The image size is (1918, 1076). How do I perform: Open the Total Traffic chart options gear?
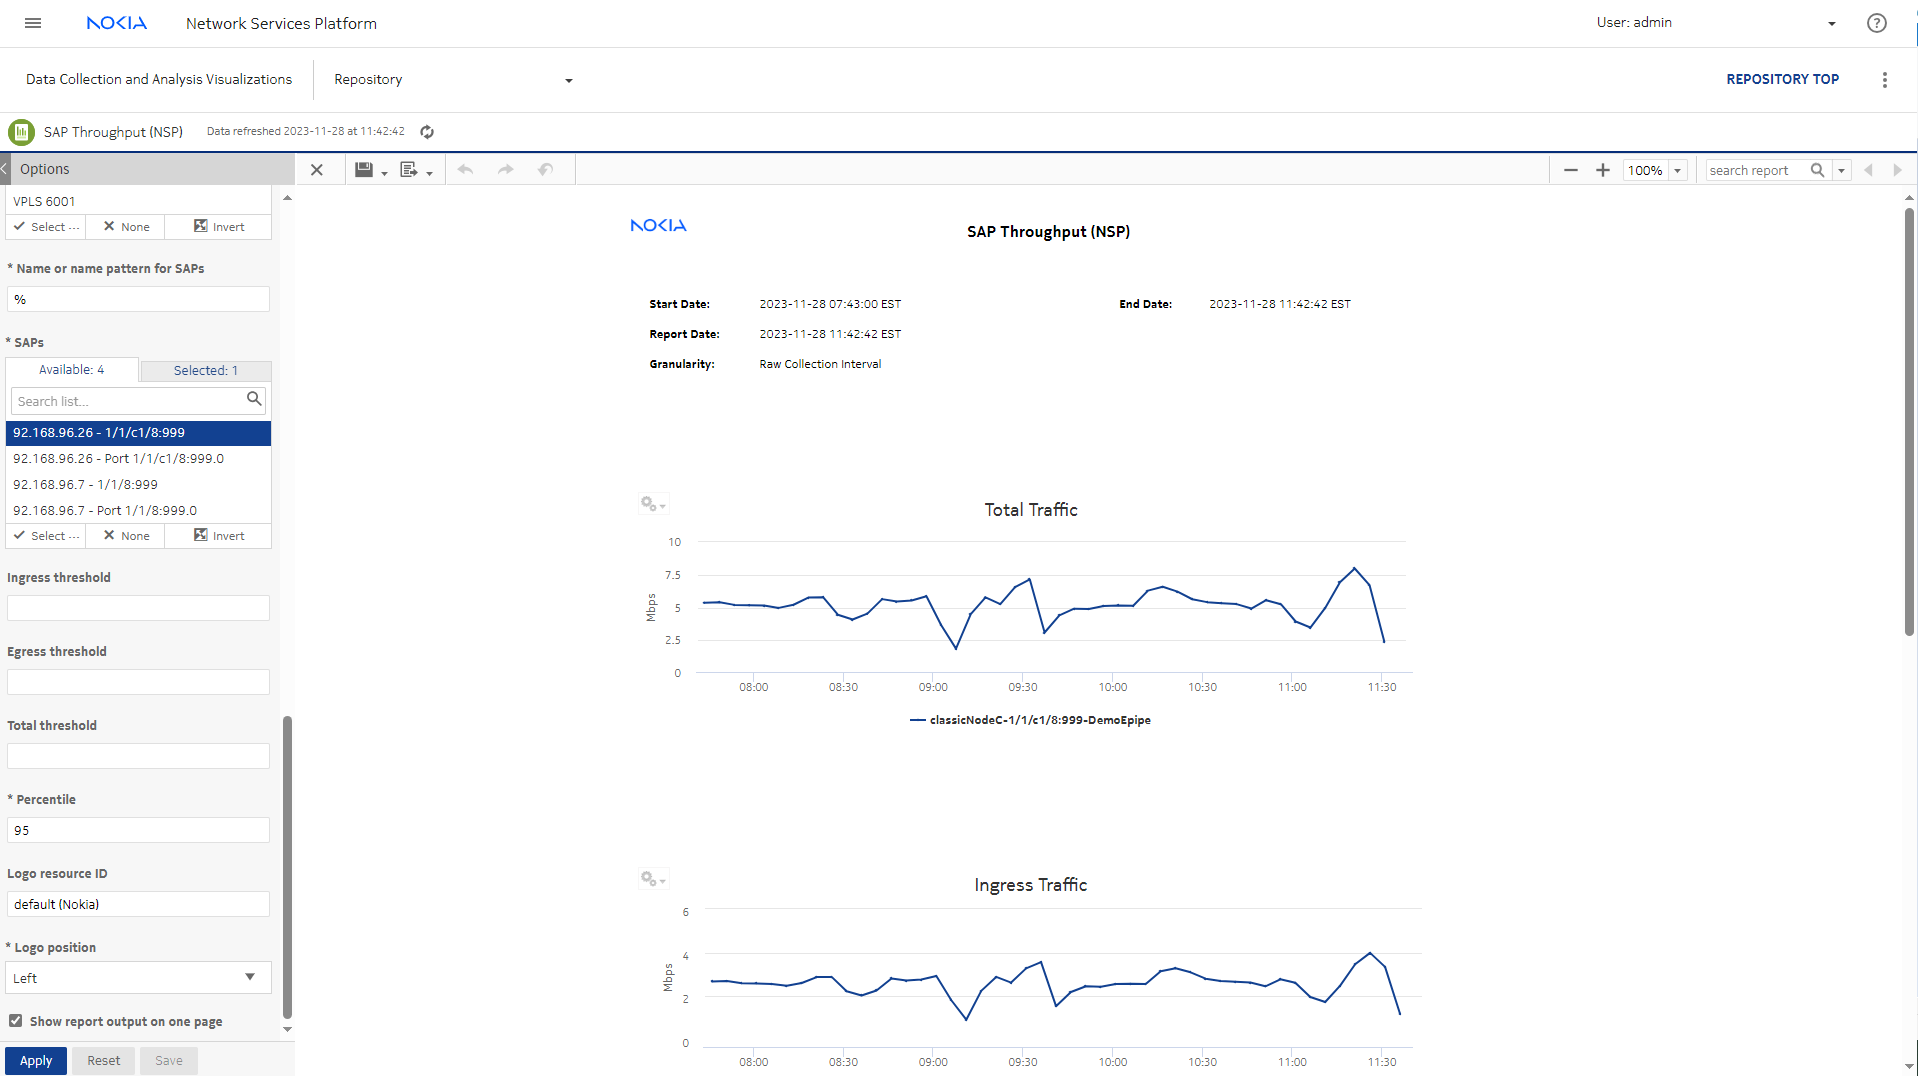pyautogui.click(x=651, y=504)
